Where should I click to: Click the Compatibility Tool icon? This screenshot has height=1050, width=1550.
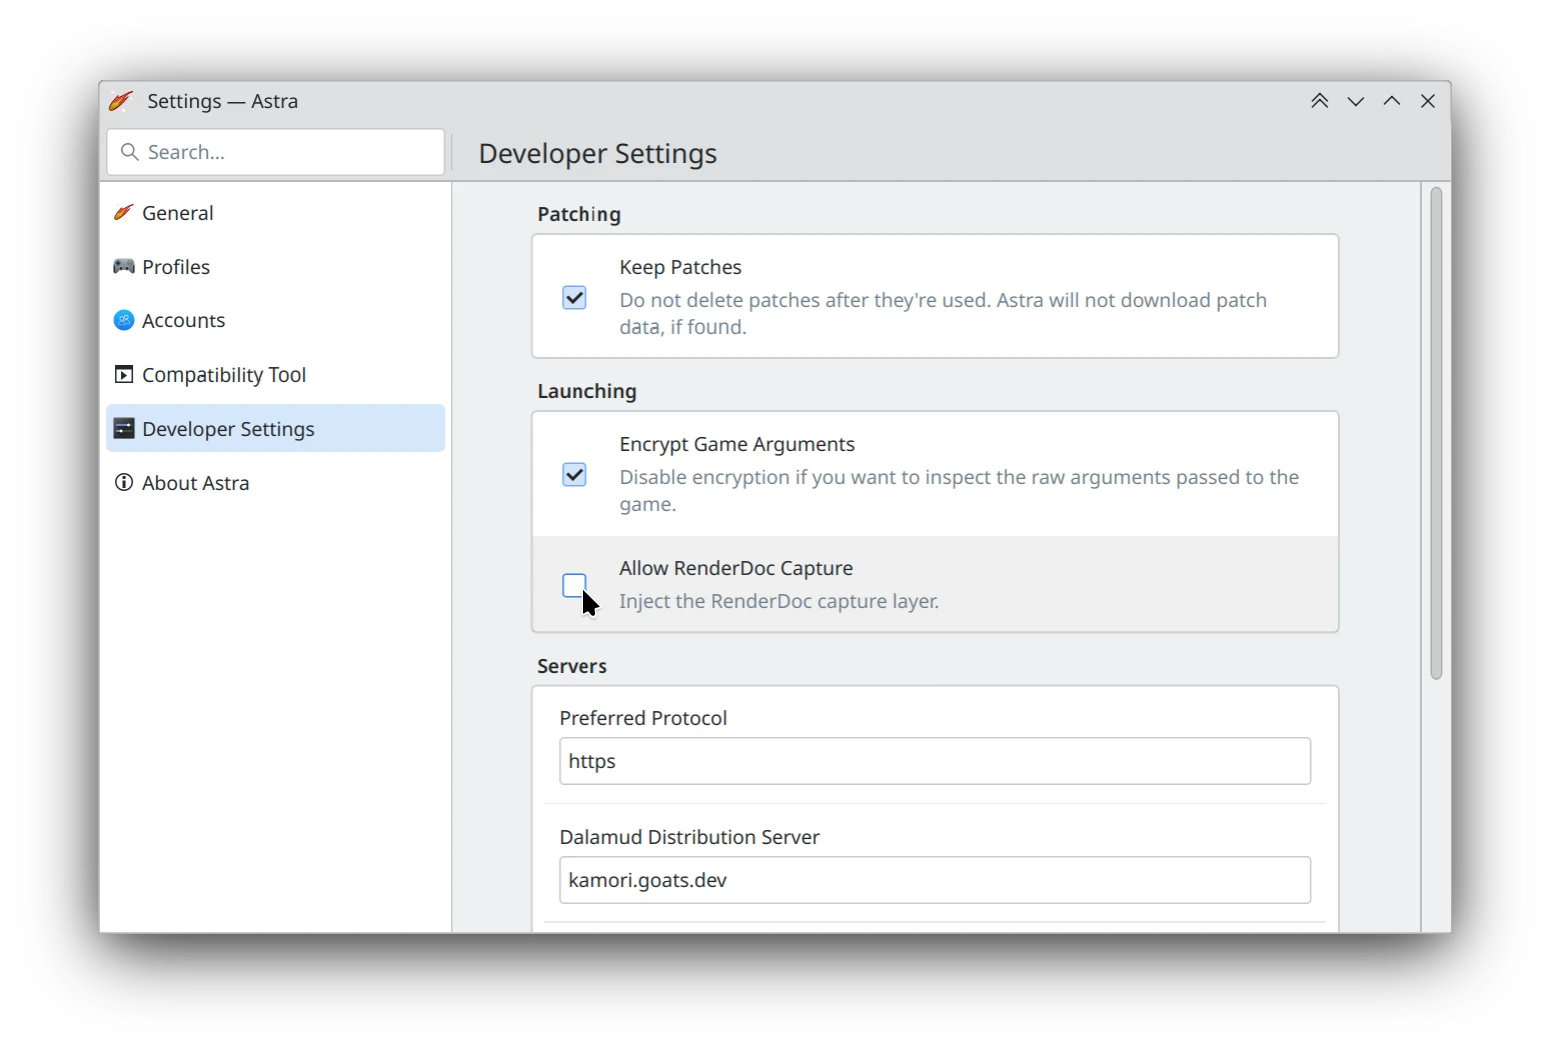click(x=124, y=374)
